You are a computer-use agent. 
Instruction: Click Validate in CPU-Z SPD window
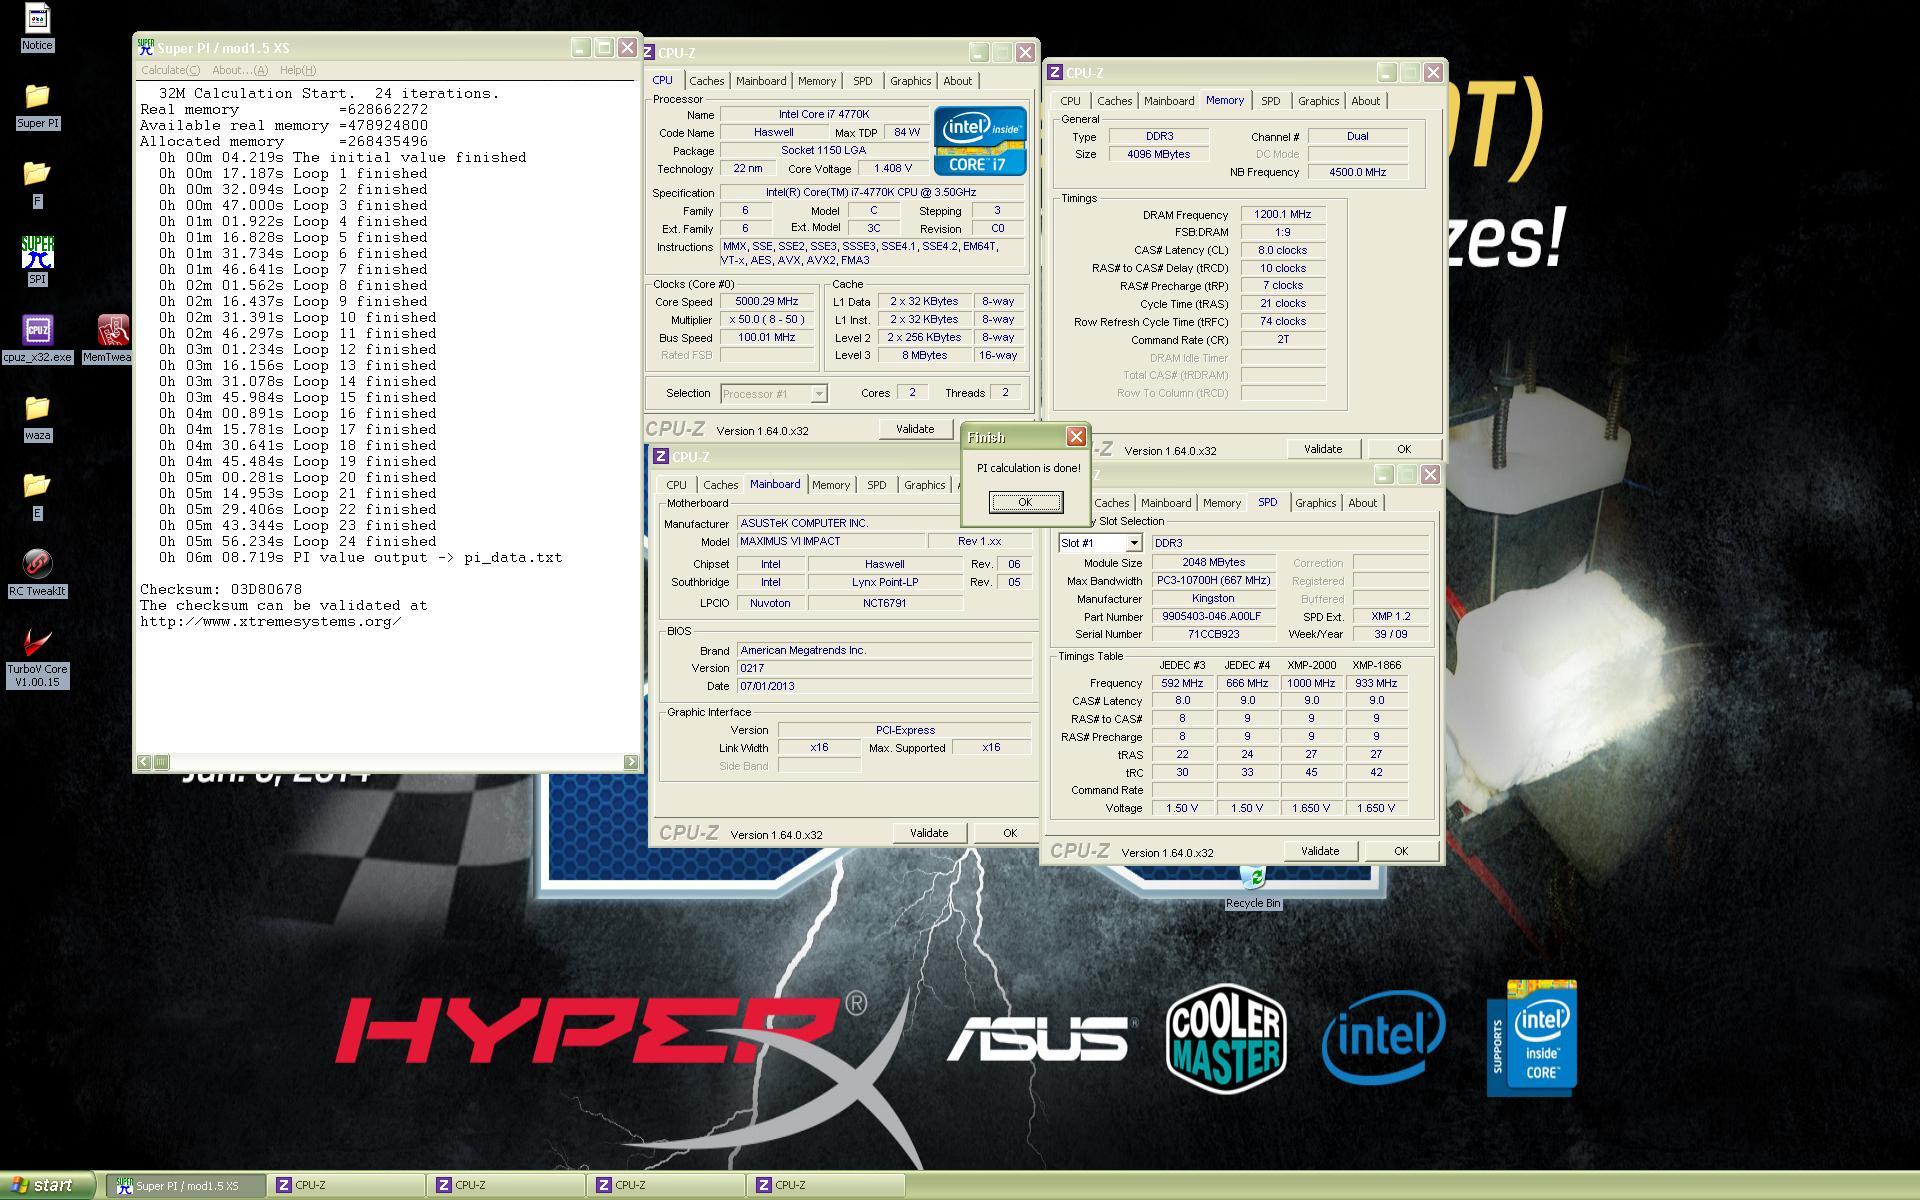pyautogui.click(x=1319, y=851)
